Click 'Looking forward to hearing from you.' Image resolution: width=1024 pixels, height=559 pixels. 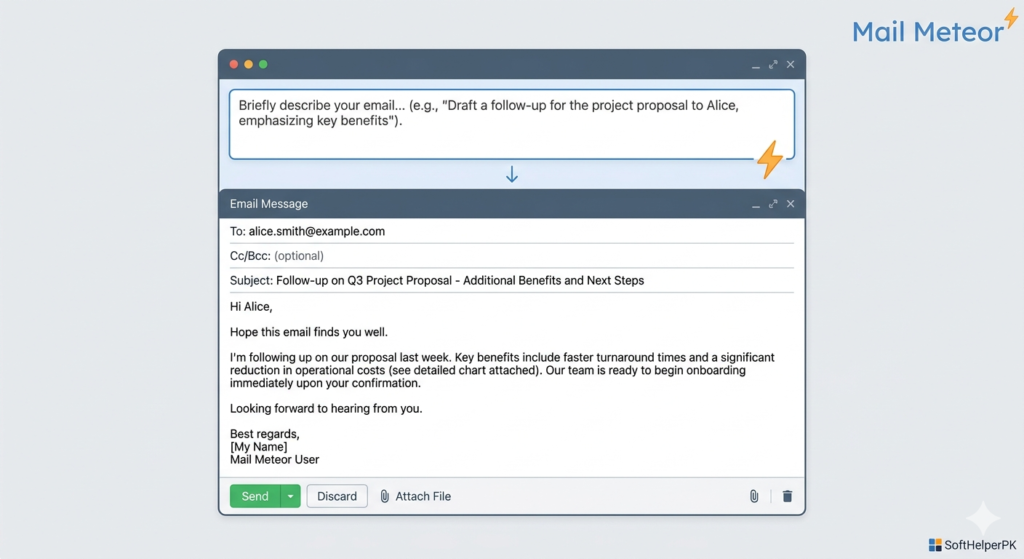point(326,409)
